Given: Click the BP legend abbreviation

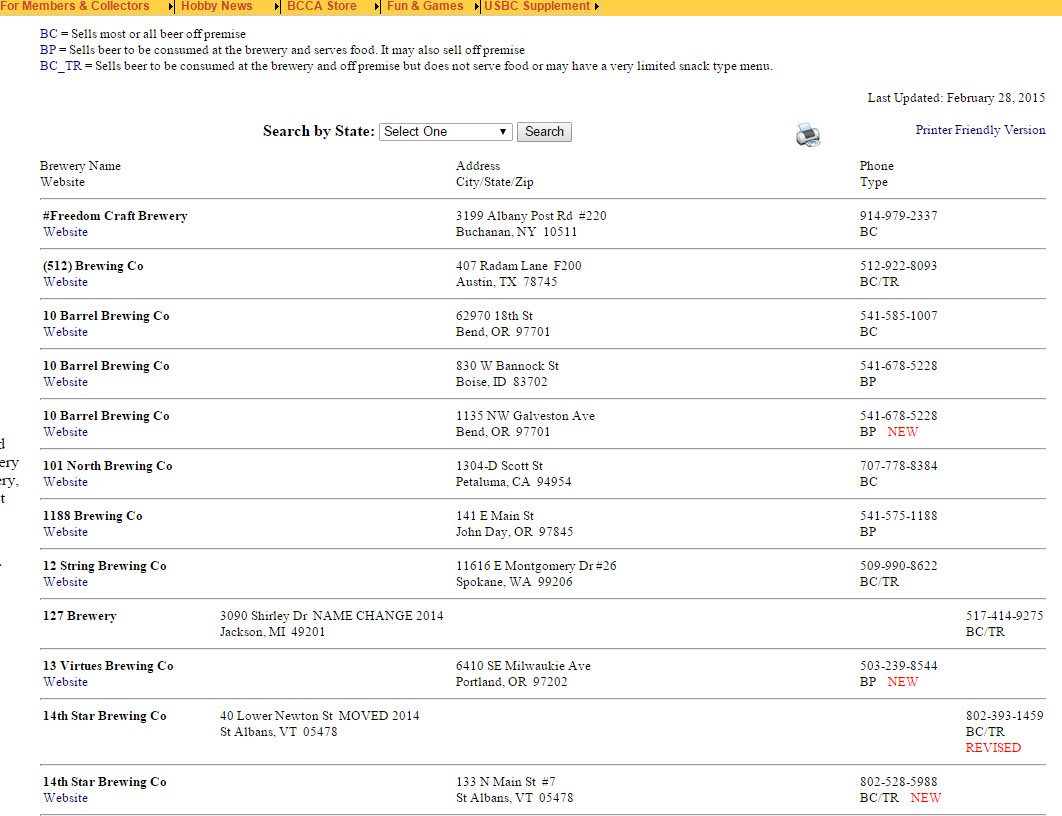Looking at the screenshot, I should coord(48,50).
